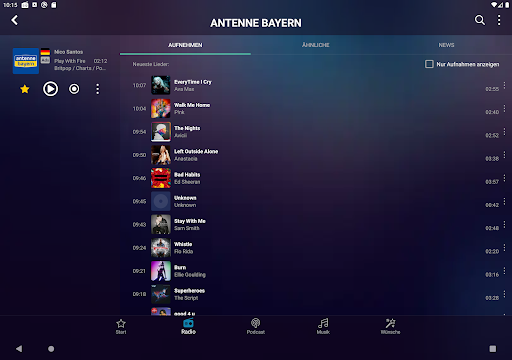The height and width of the screenshot is (360, 512).
Task: Open options menu for 'EveryTime I Cry'
Action: pos(504,85)
